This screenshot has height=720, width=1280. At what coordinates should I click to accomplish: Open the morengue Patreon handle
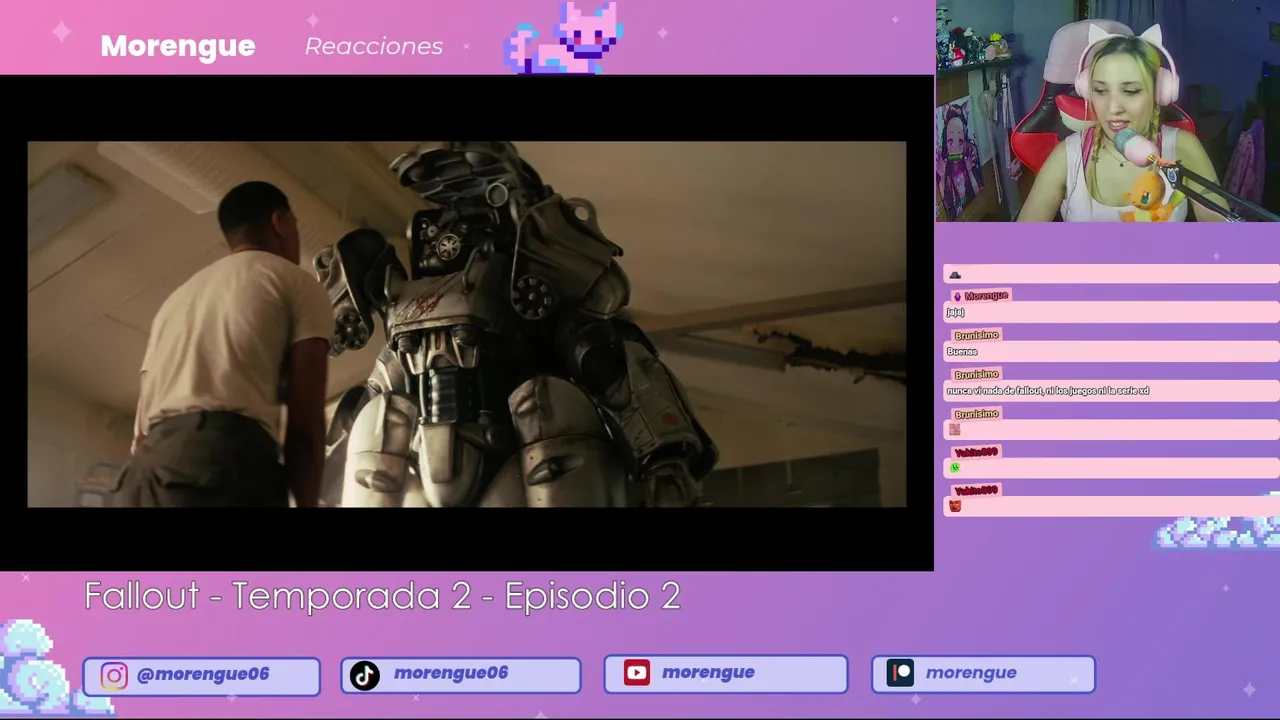pyautogui.click(x=971, y=672)
